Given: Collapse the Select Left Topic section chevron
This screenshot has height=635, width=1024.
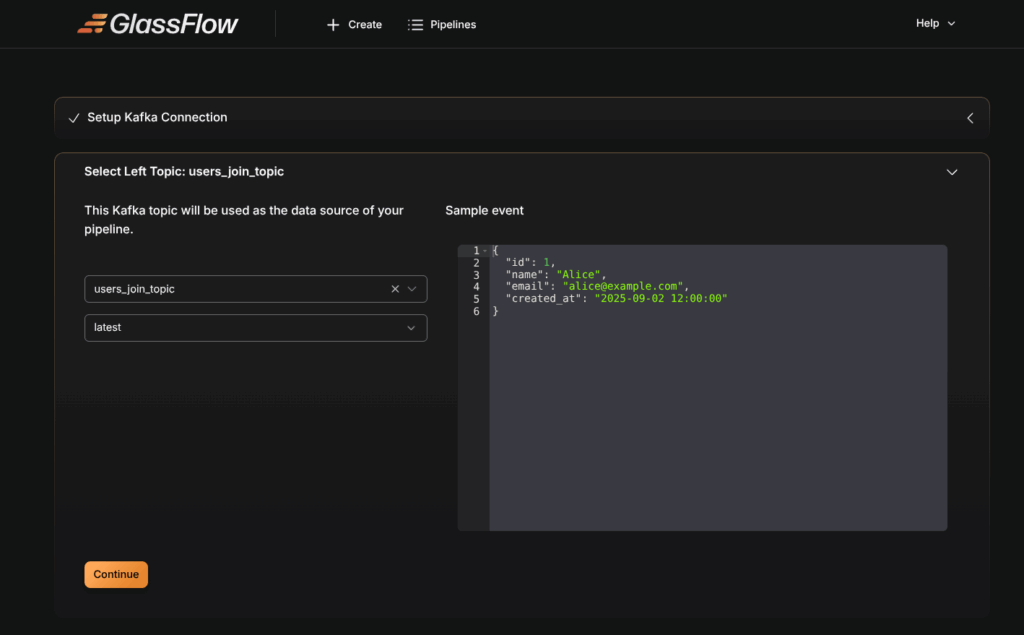Looking at the screenshot, I should point(952,172).
